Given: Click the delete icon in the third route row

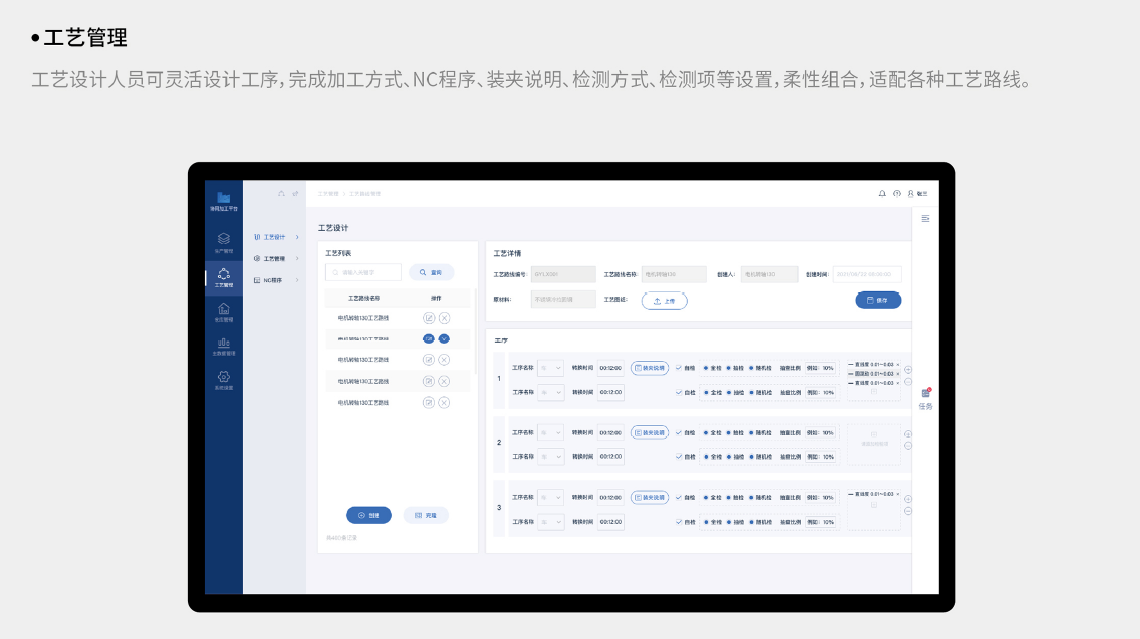Looking at the screenshot, I should click(444, 360).
